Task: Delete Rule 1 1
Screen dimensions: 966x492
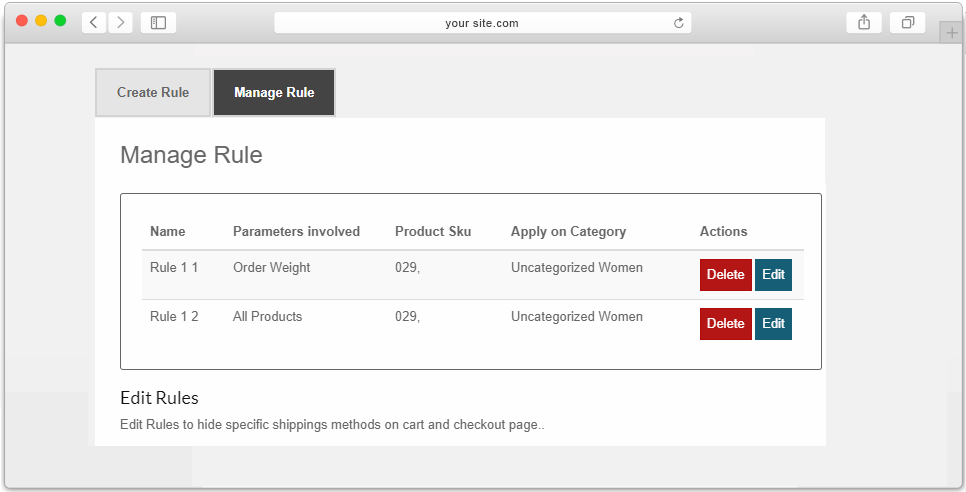Action: click(x=726, y=275)
